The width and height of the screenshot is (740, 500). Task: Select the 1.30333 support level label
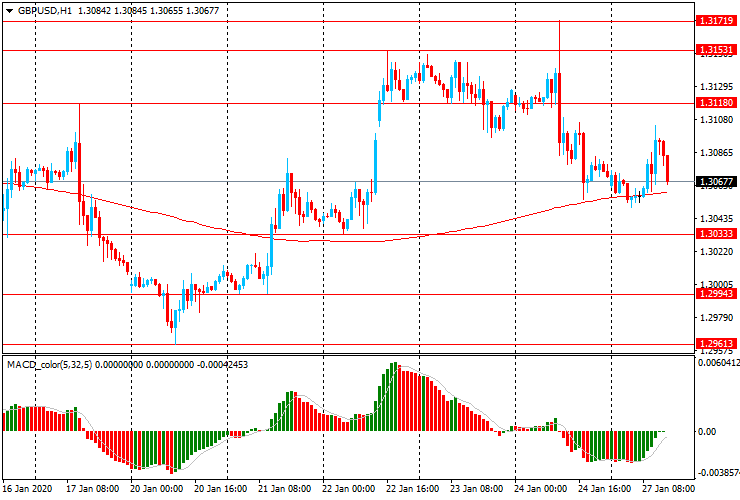coord(716,234)
